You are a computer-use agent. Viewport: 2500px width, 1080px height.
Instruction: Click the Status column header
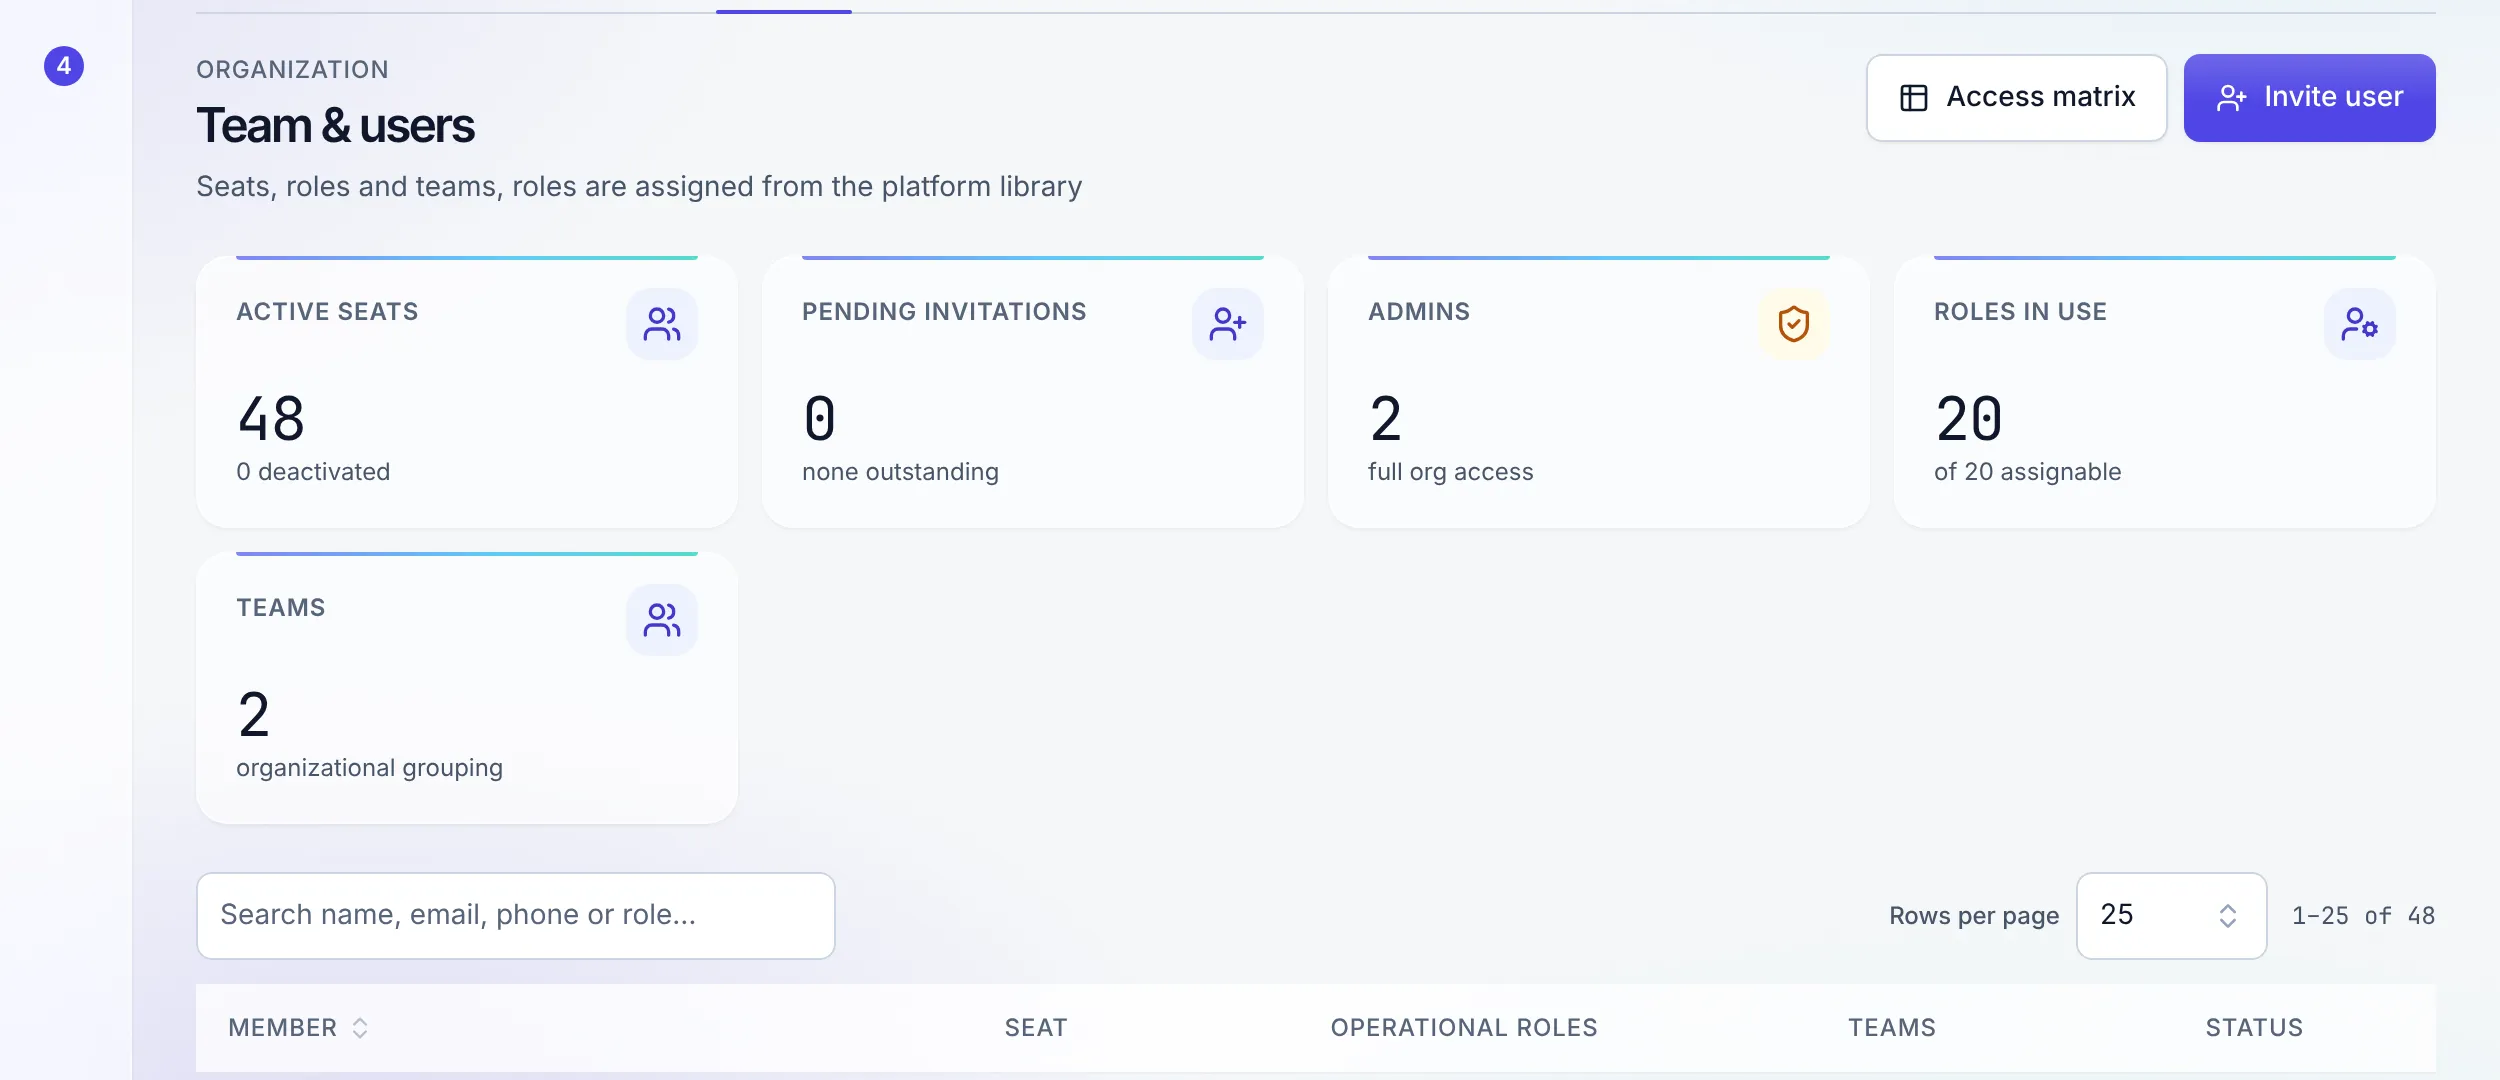[2255, 1028]
